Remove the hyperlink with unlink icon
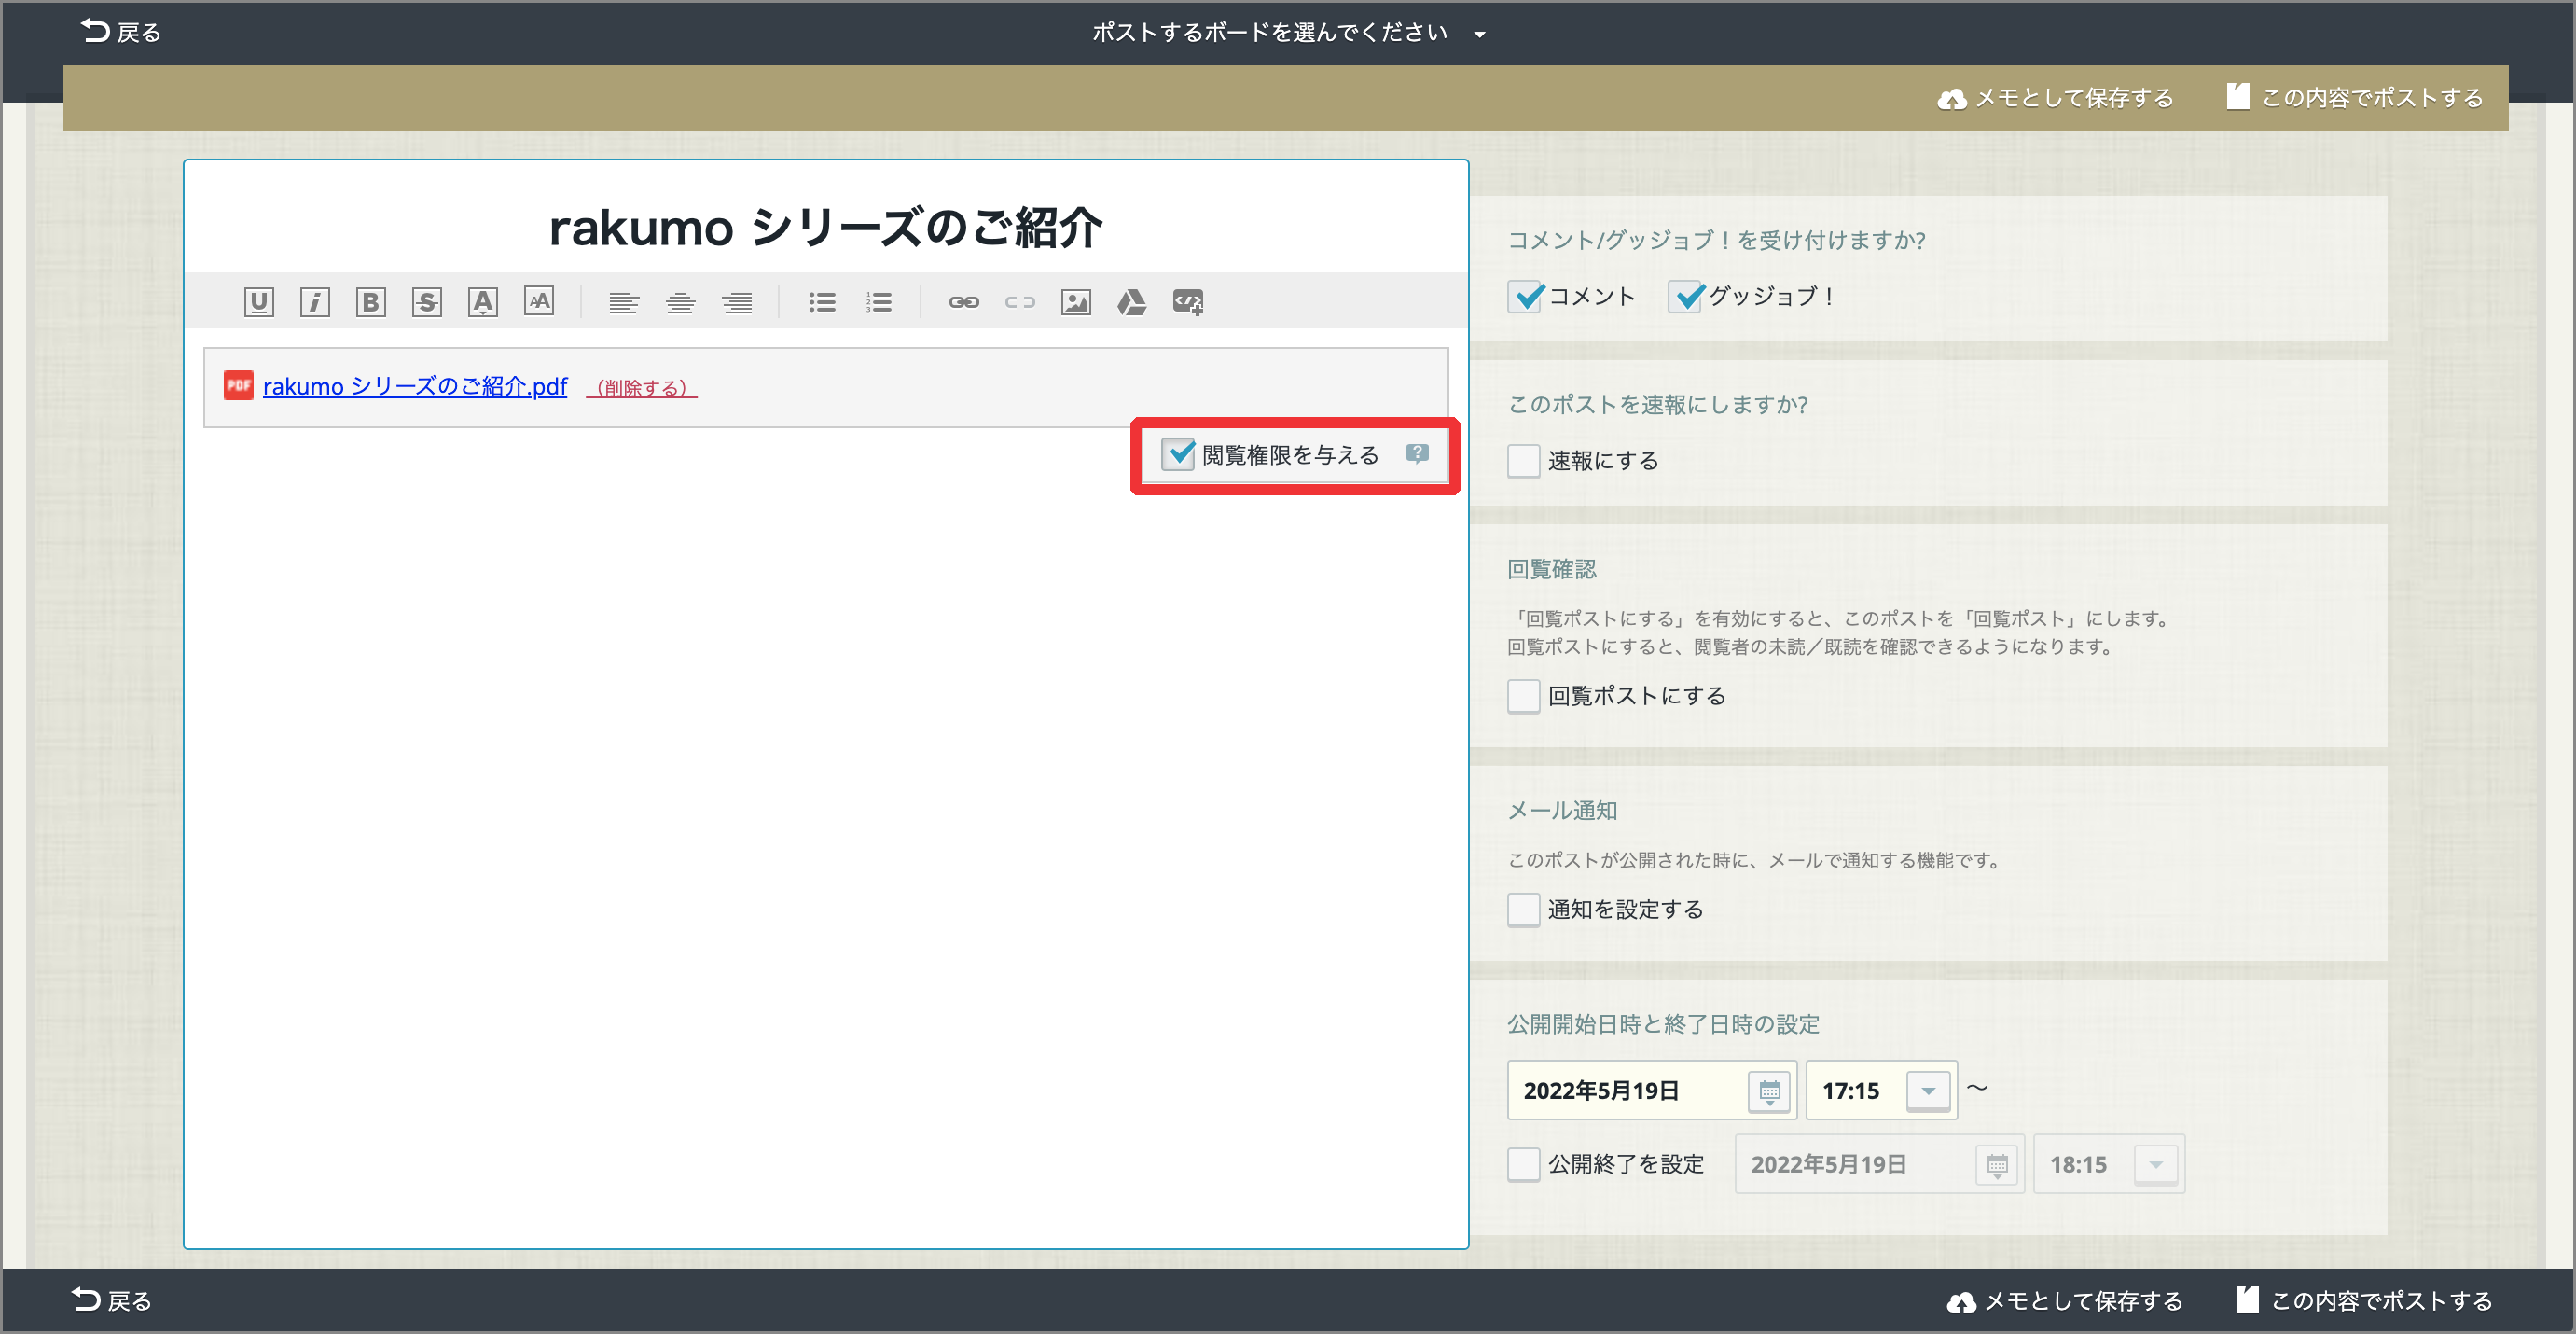This screenshot has width=2576, height=1334. point(1019,302)
